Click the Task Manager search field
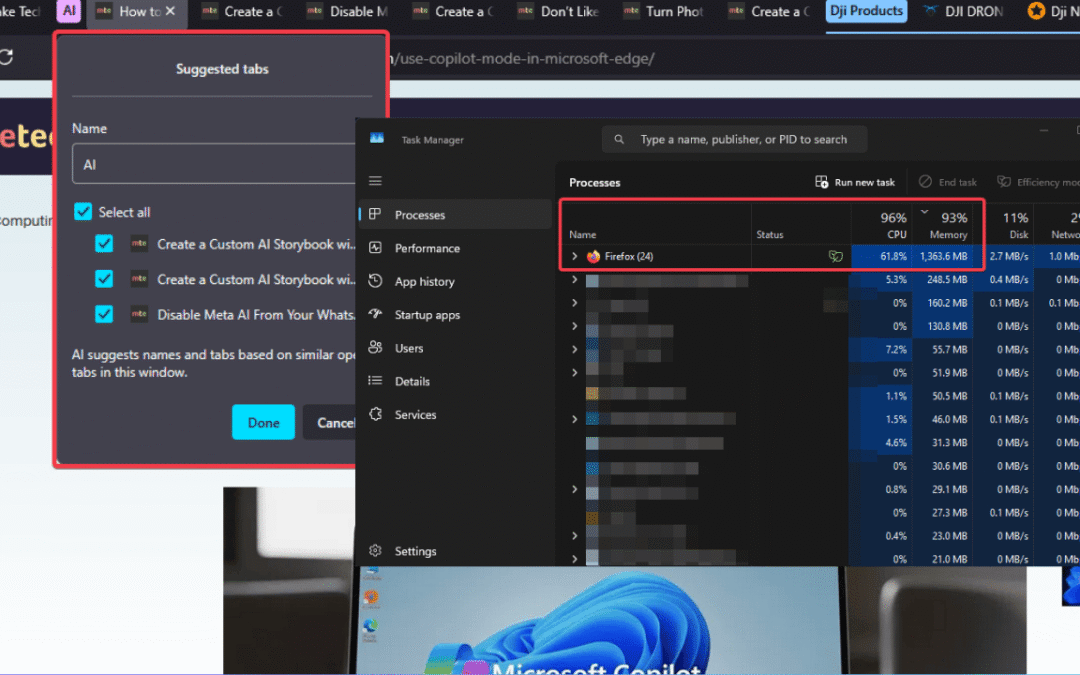This screenshot has height=675, width=1080. tap(735, 139)
